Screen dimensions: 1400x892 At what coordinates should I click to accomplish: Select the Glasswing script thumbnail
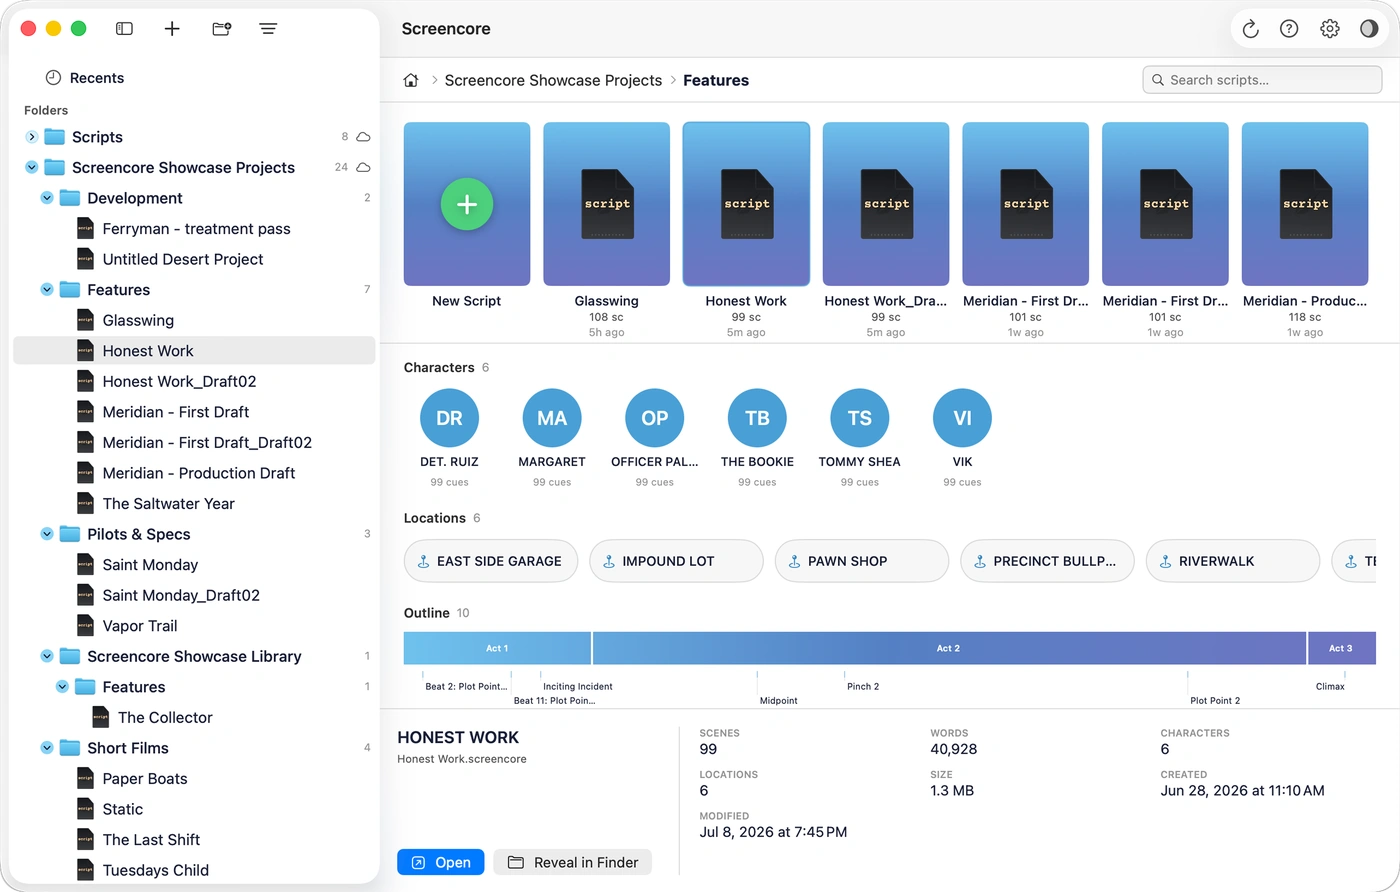click(x=607, y=204)
